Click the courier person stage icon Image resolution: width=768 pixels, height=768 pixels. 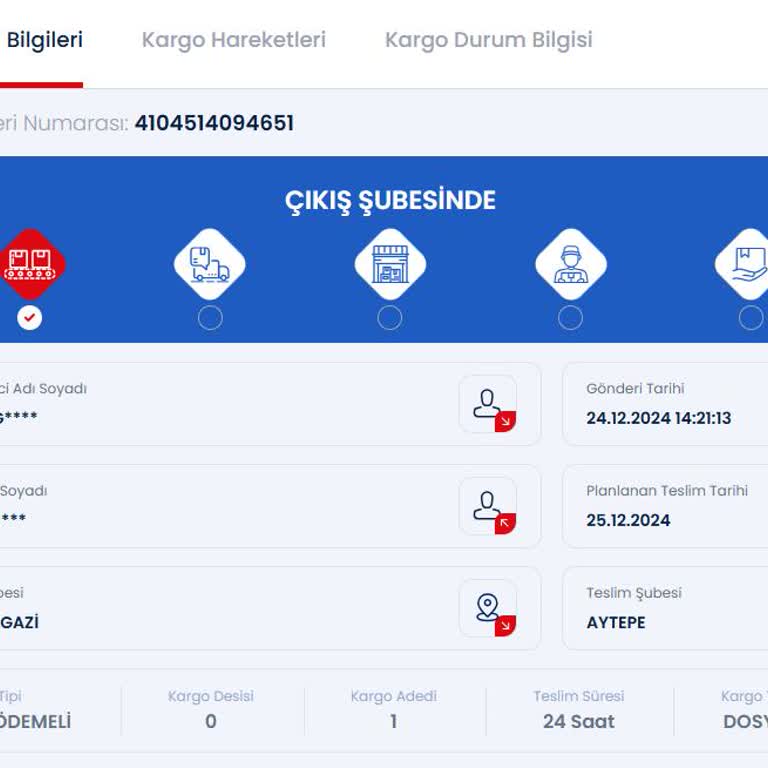pyautogui.click(x=571, y=264)
